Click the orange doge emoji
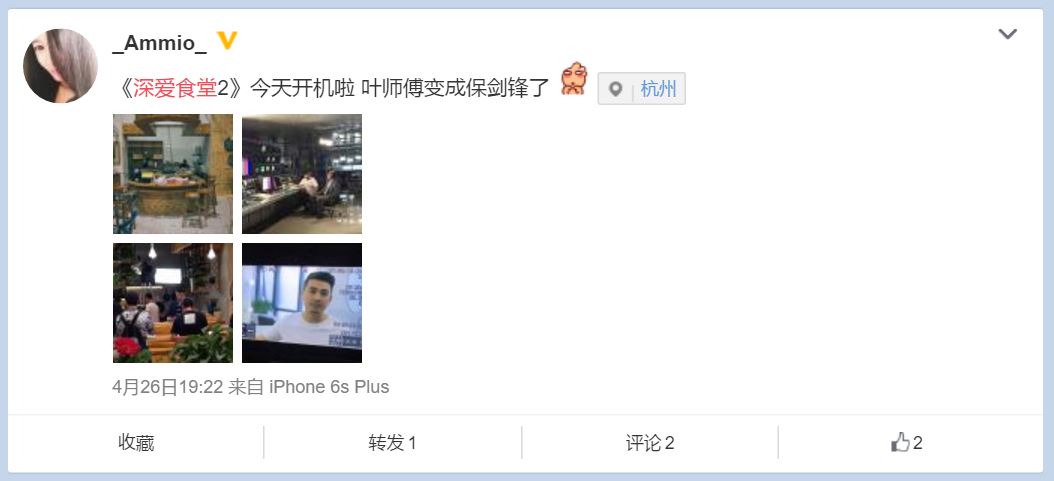1054x481 pixels. (574, 78)
